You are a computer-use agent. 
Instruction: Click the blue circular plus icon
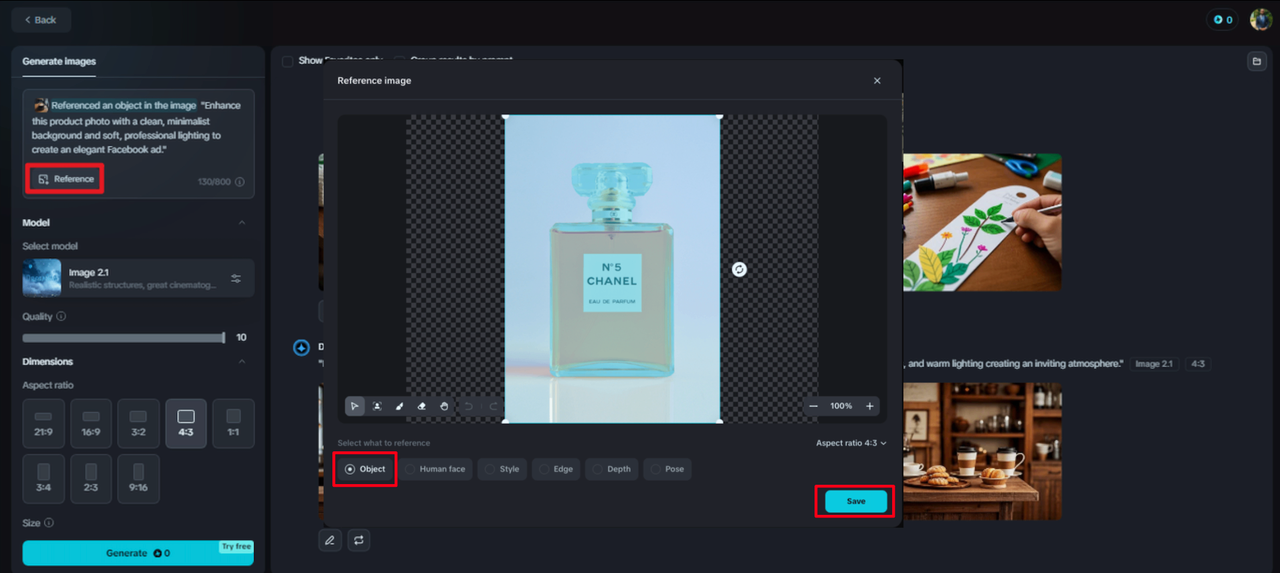(301, 348)
